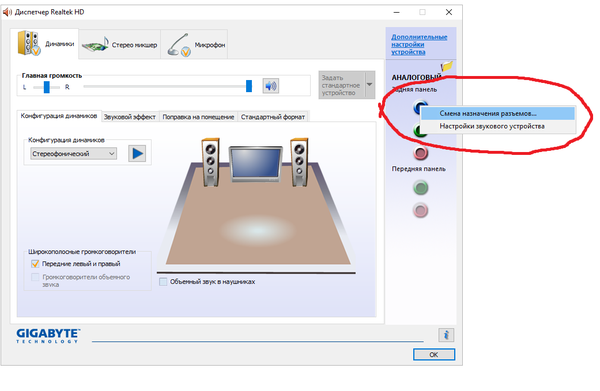Screen dimensions: 600x391
Task: Click the information icon button
Action: pos(446,335)
